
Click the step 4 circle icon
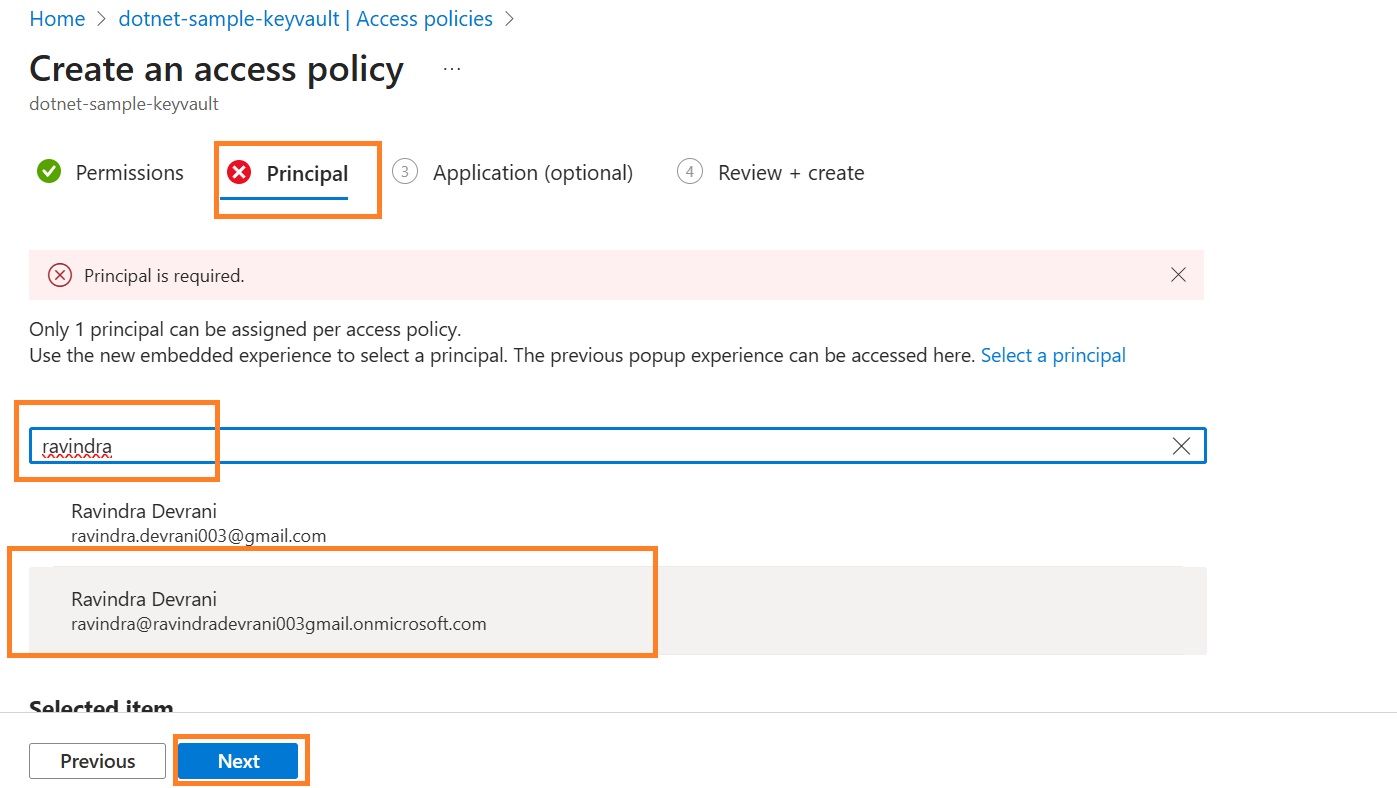690,172
